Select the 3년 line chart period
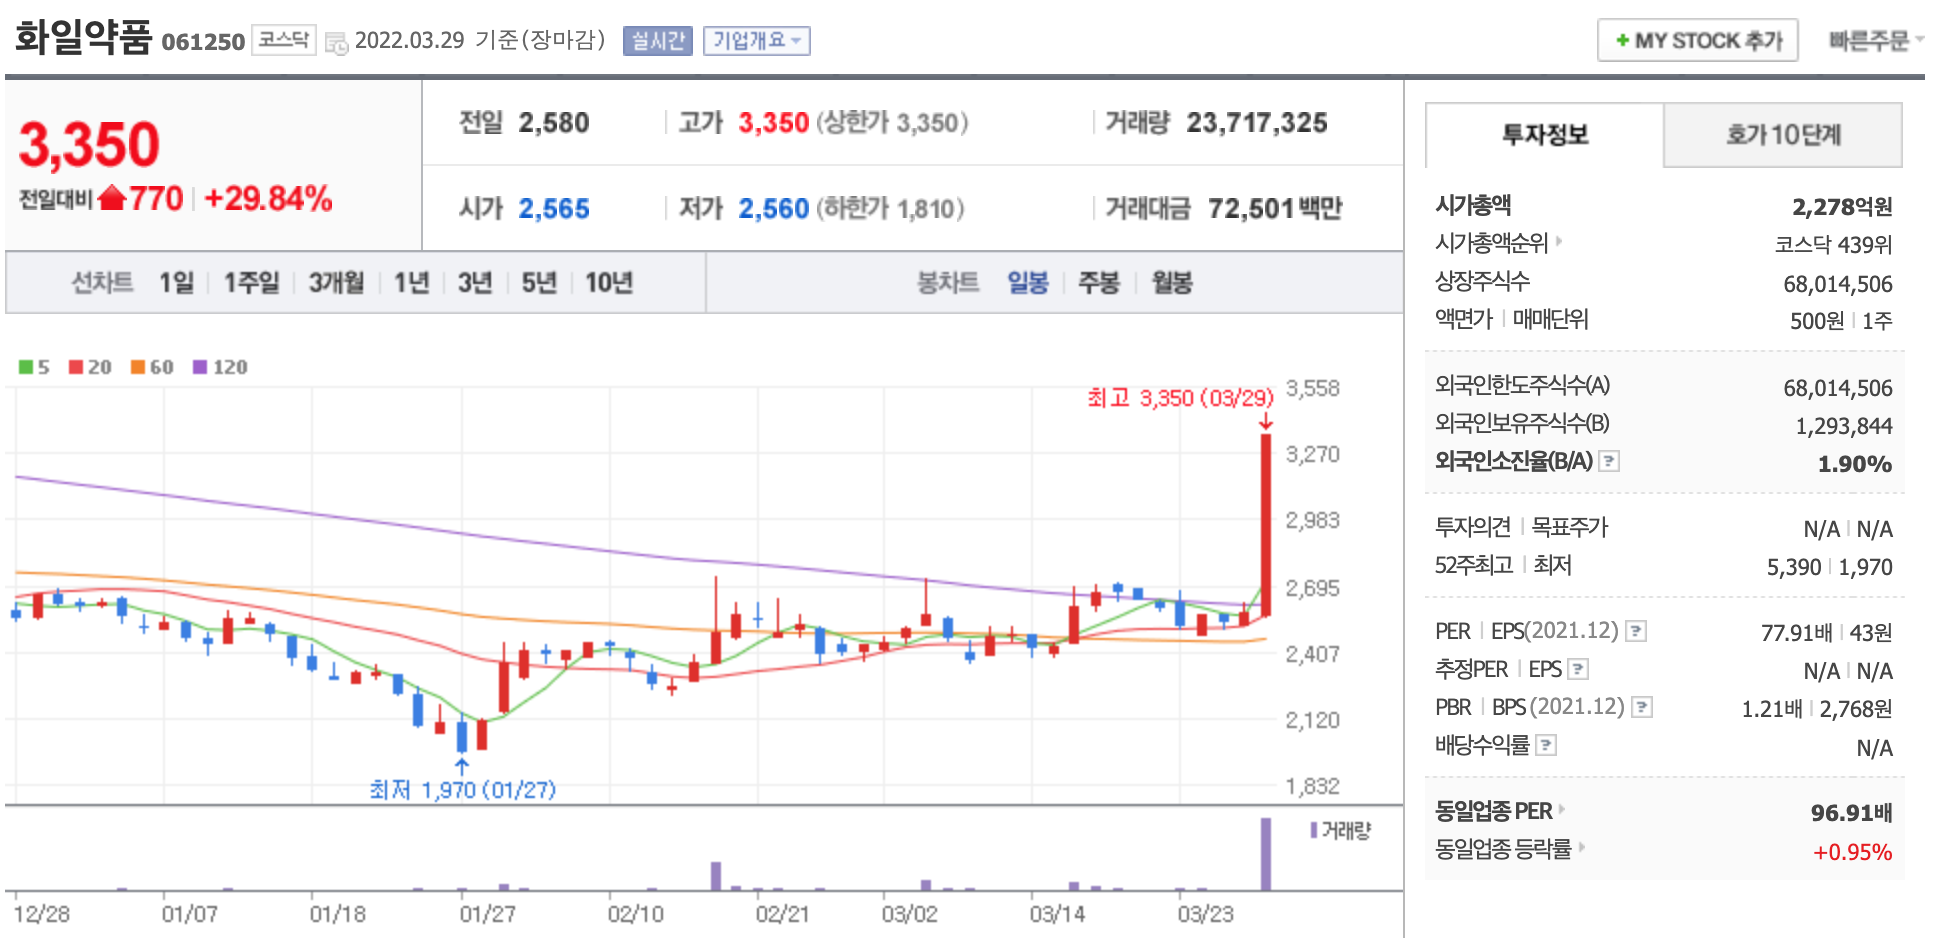The width and height of the screenshot is (1938, 938). point(475,283)
